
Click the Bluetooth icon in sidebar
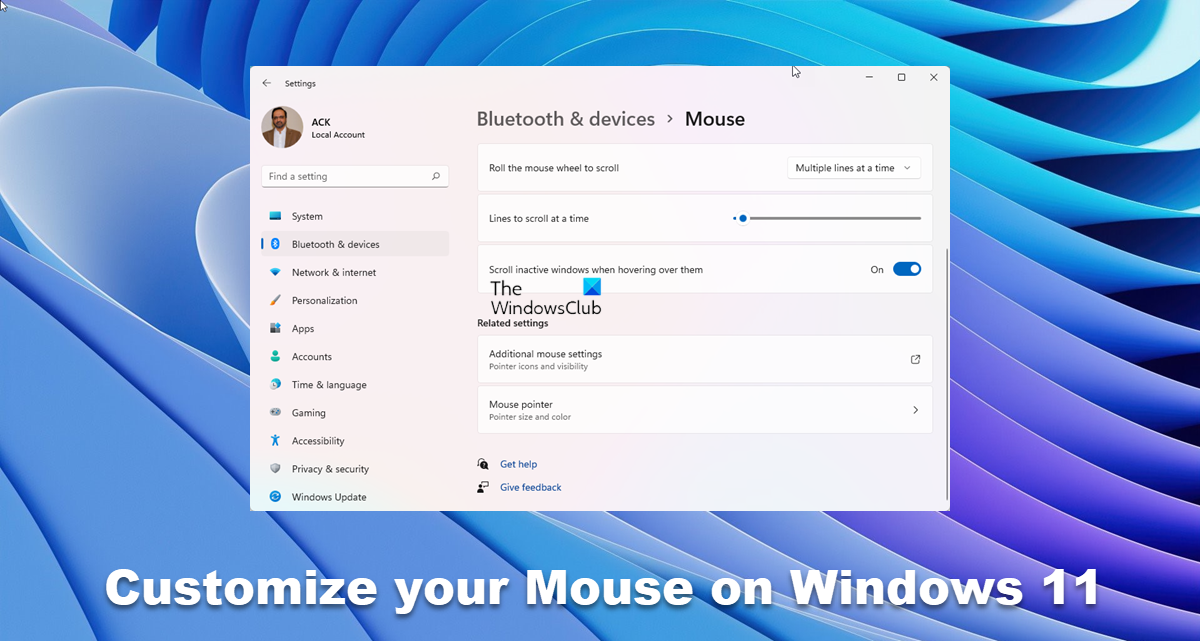click(275, 244)
